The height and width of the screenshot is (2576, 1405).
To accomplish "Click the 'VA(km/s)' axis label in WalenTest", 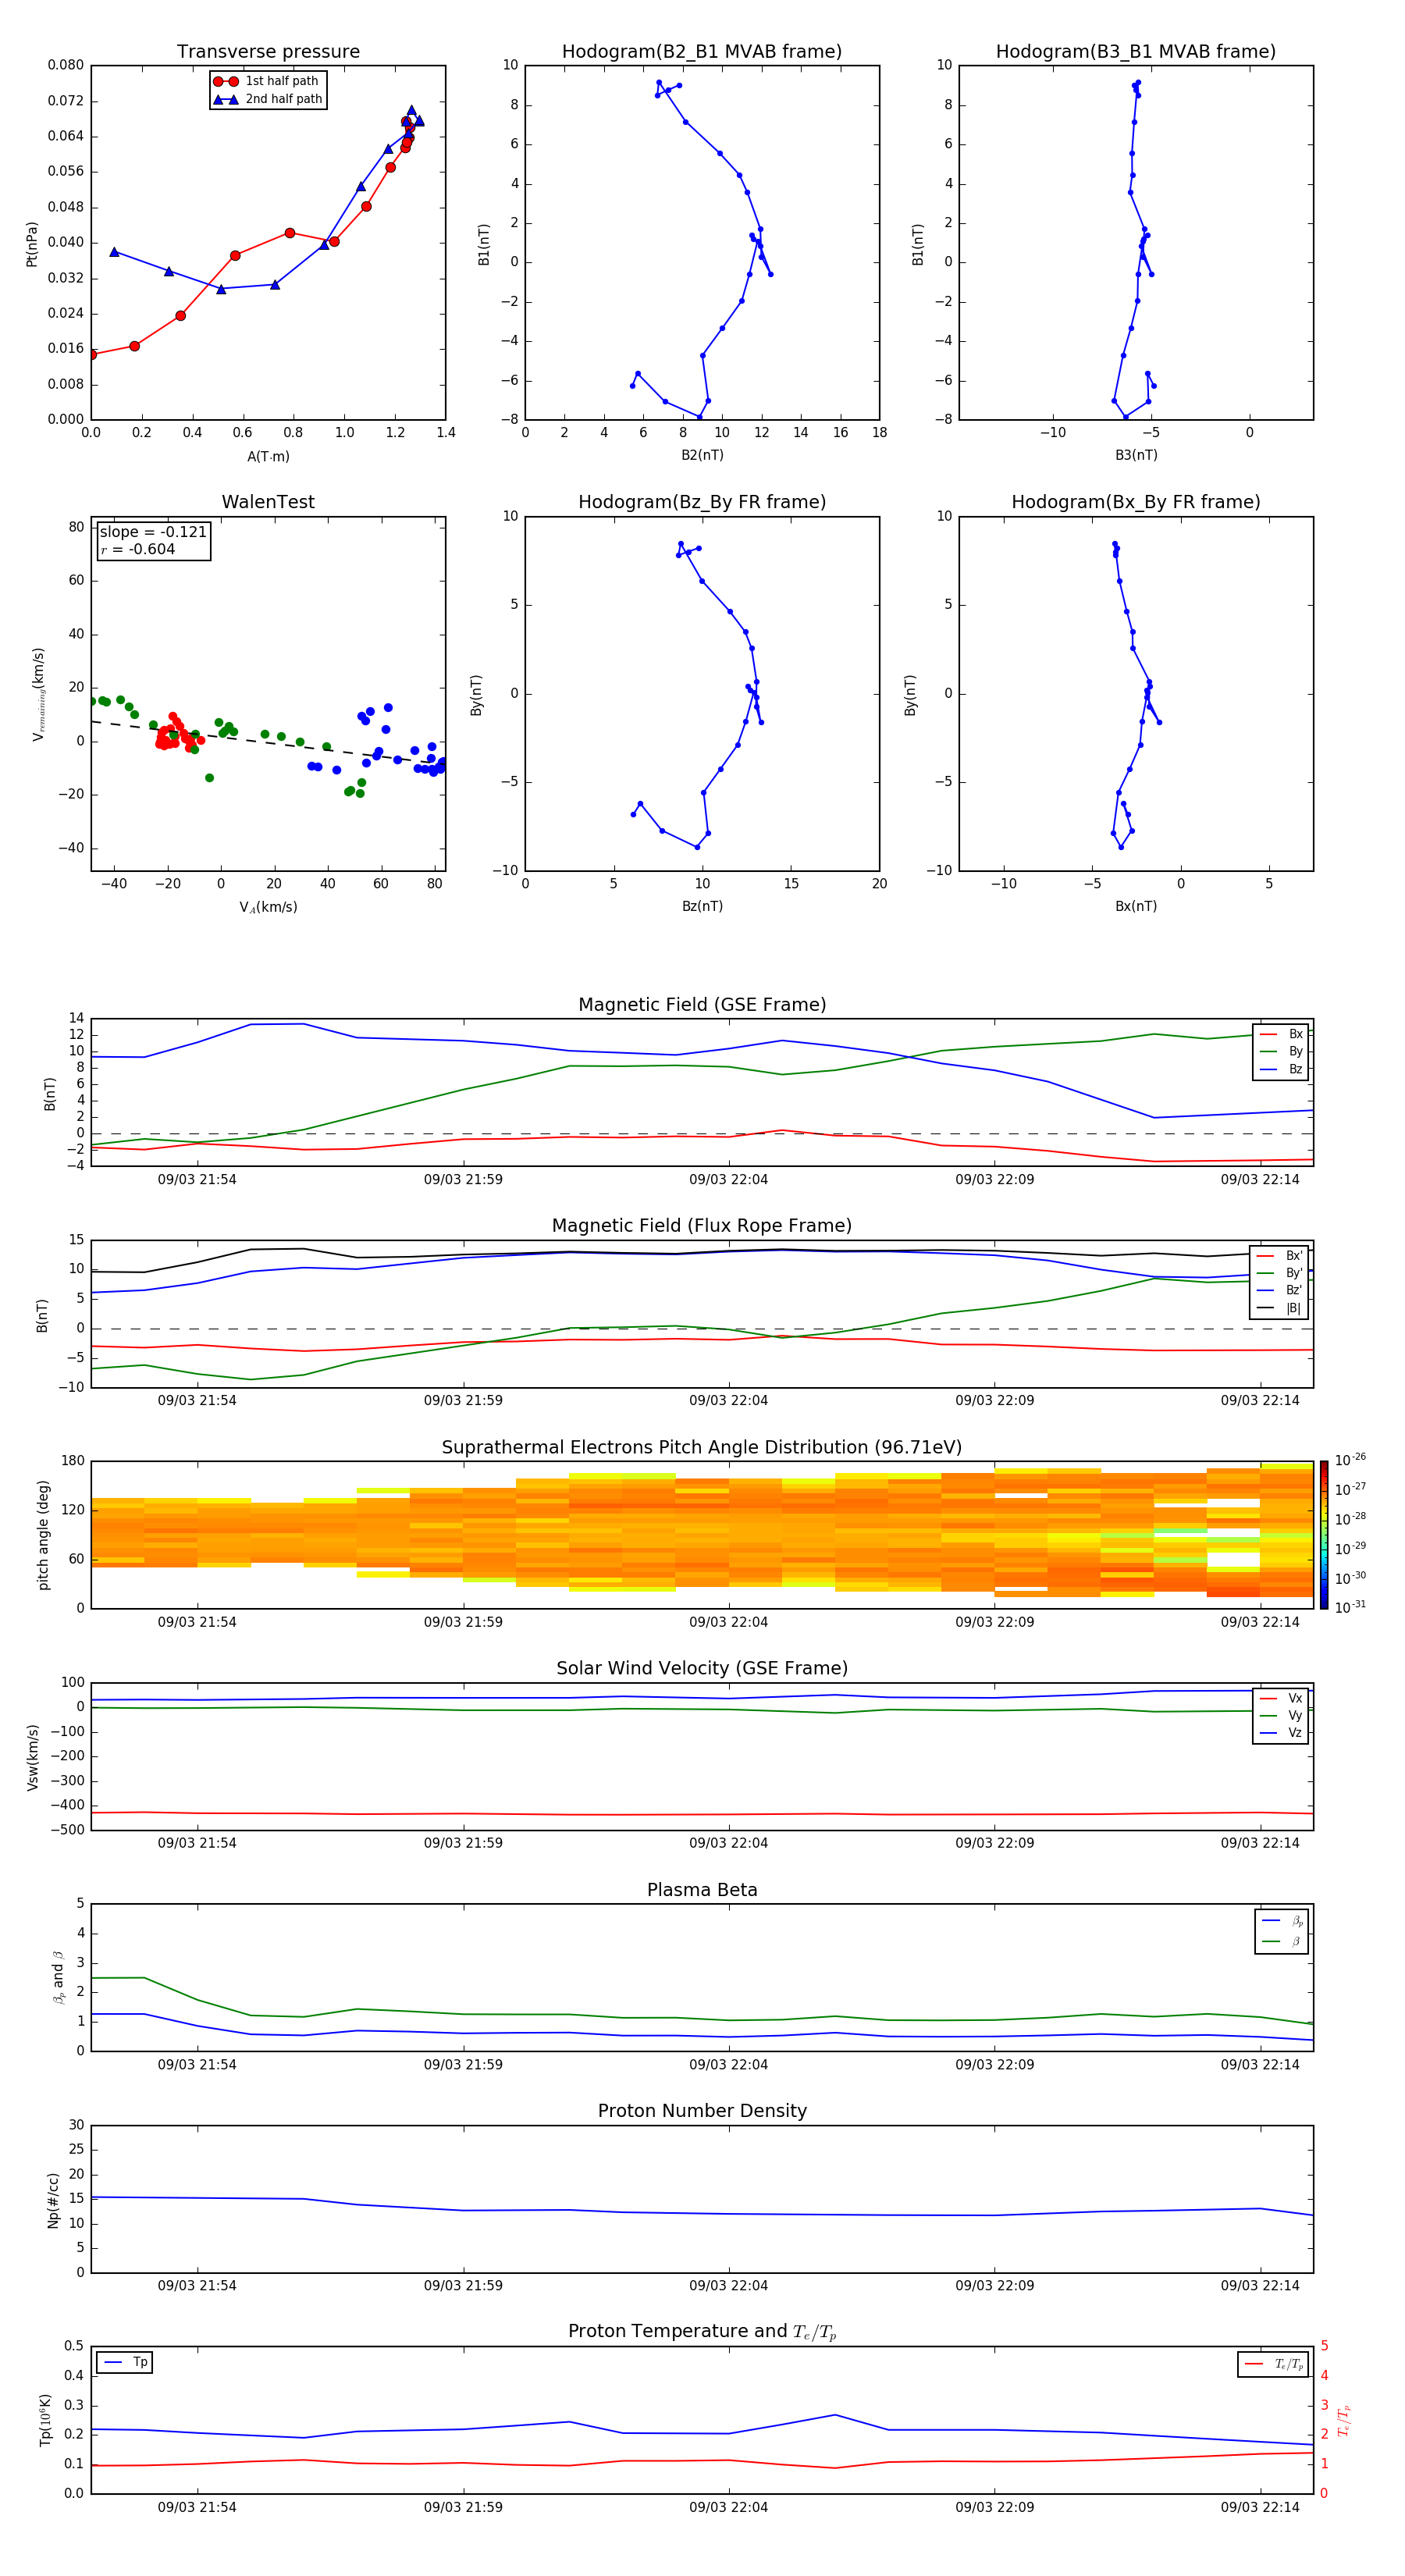I will coord(268,907).
